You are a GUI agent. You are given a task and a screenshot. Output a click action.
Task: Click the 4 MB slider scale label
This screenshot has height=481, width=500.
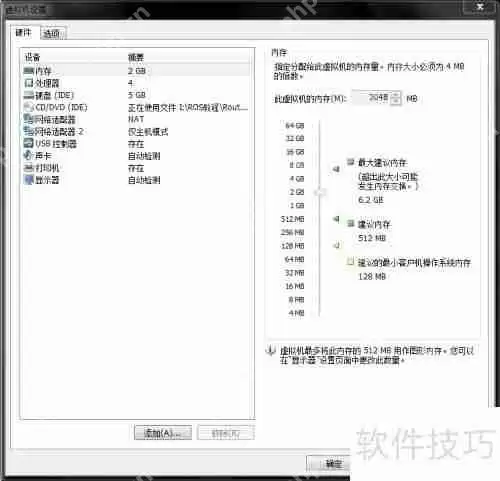296,313
